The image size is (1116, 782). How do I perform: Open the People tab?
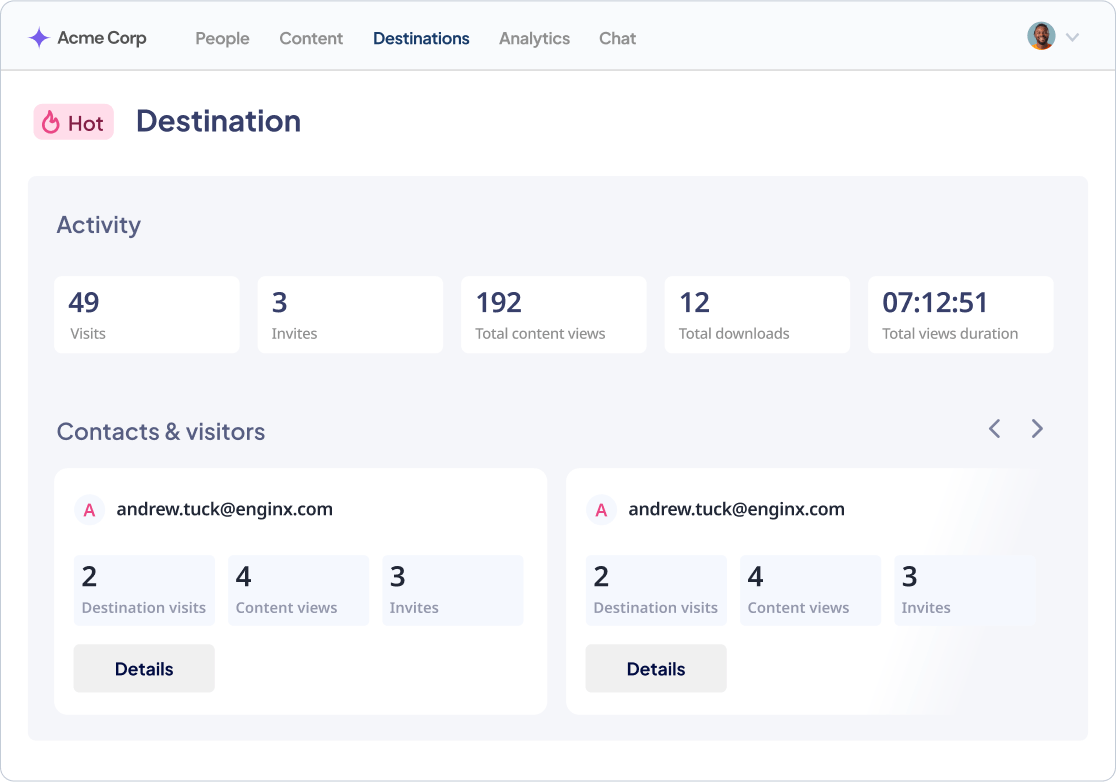(222, 38)
